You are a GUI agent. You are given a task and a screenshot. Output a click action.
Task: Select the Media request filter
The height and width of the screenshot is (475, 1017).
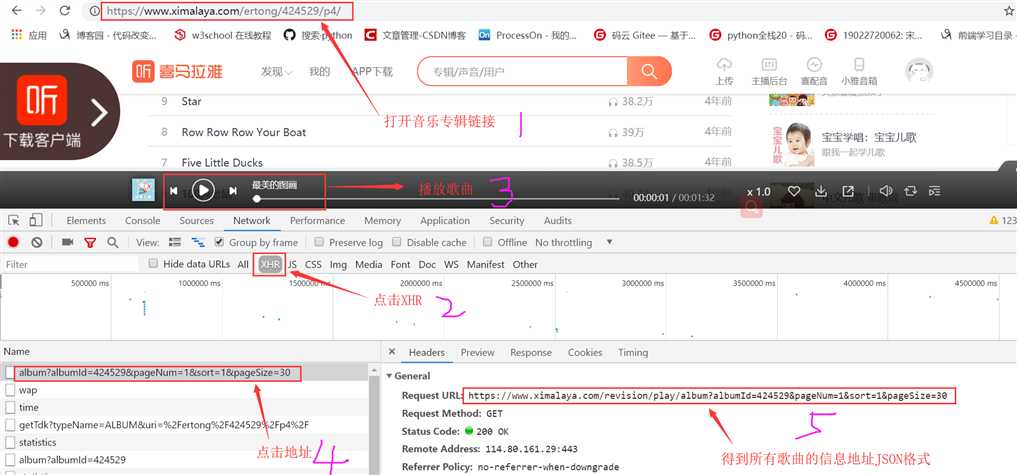coord(368,264)
